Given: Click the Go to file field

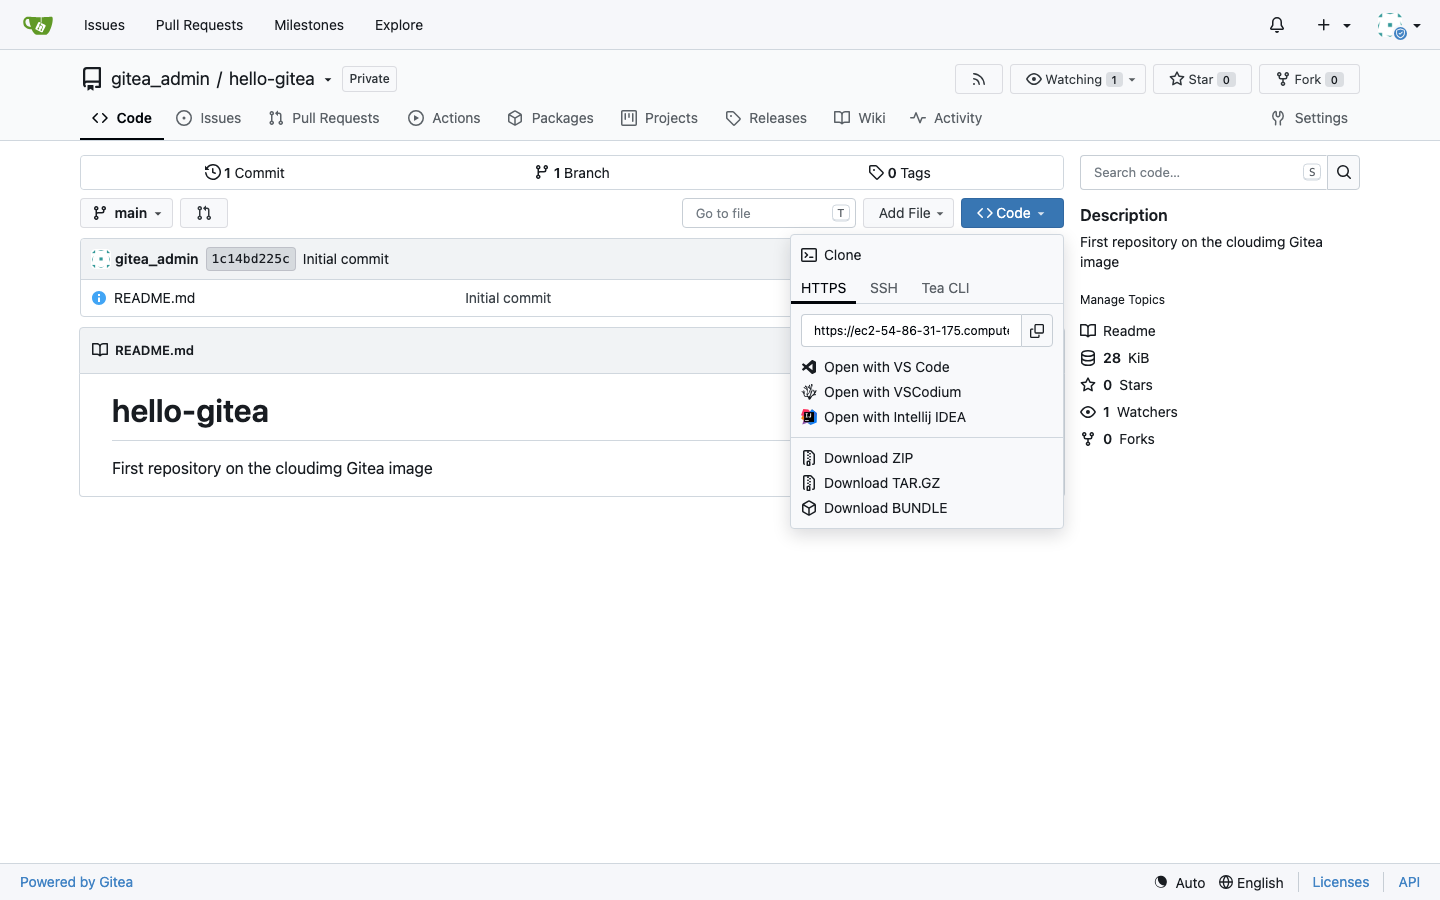Looking at the screenshot, I should click(x=768, y=213).
